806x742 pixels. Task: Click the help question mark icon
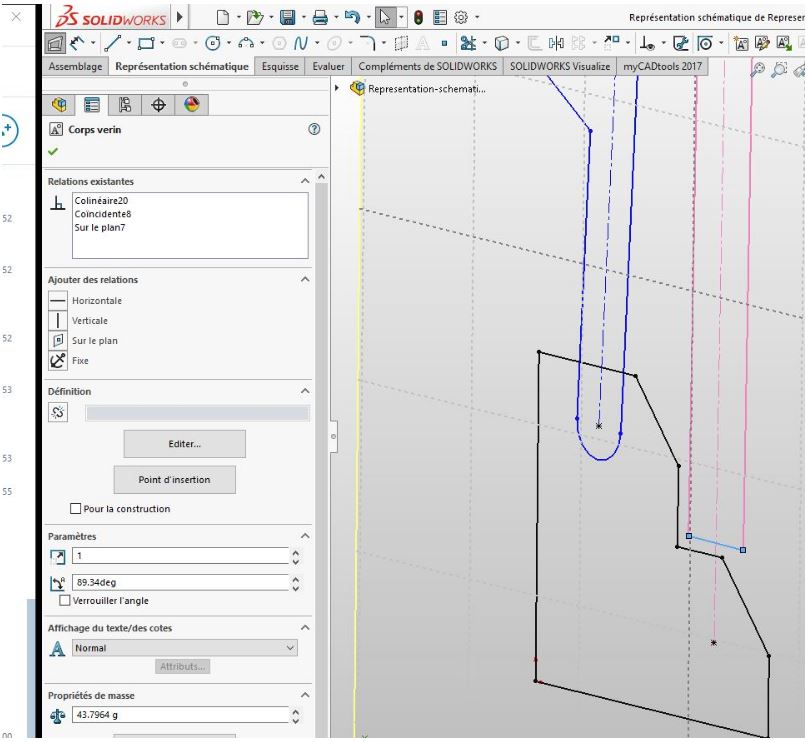click(x=314, y=129)
